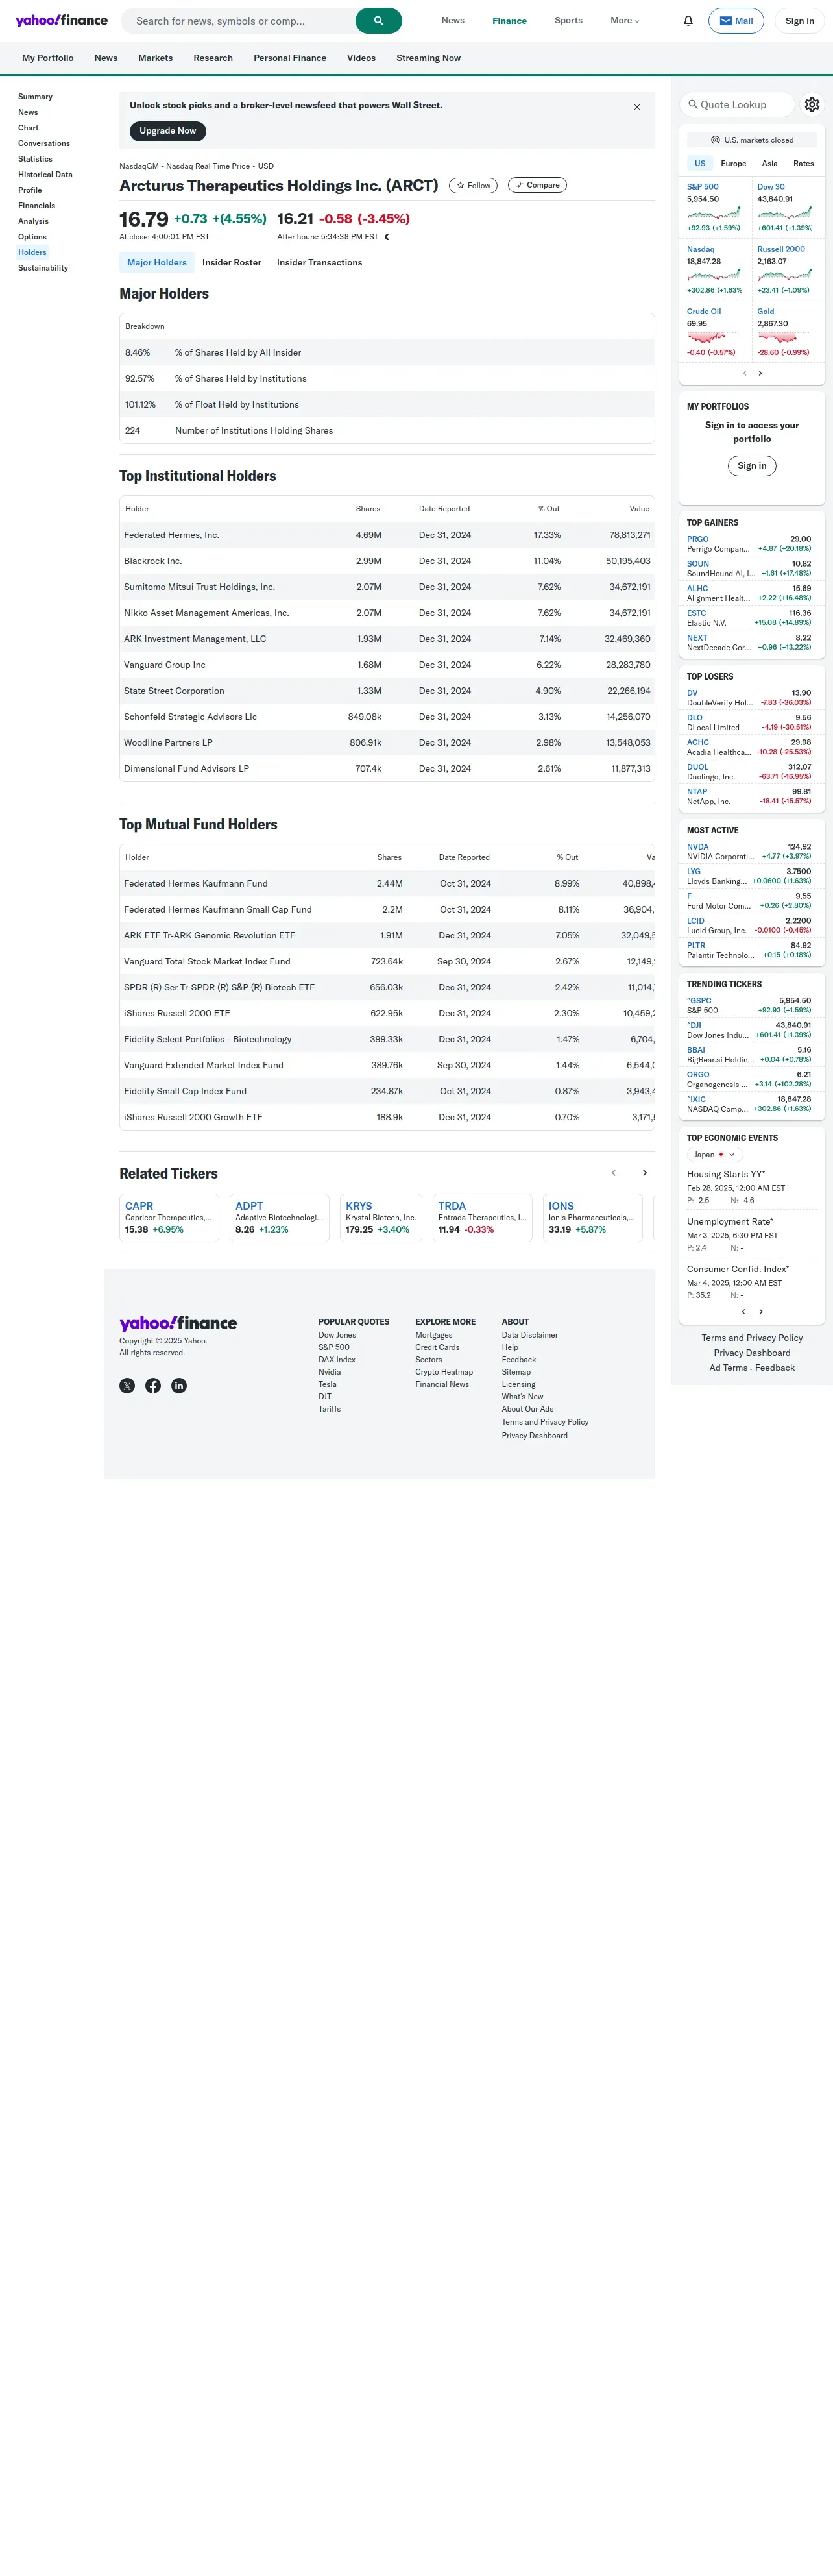Image resolution: width=833 pixels, height=2576 pixels.
Task: Select the US markets tab
Action: (700, 163)
